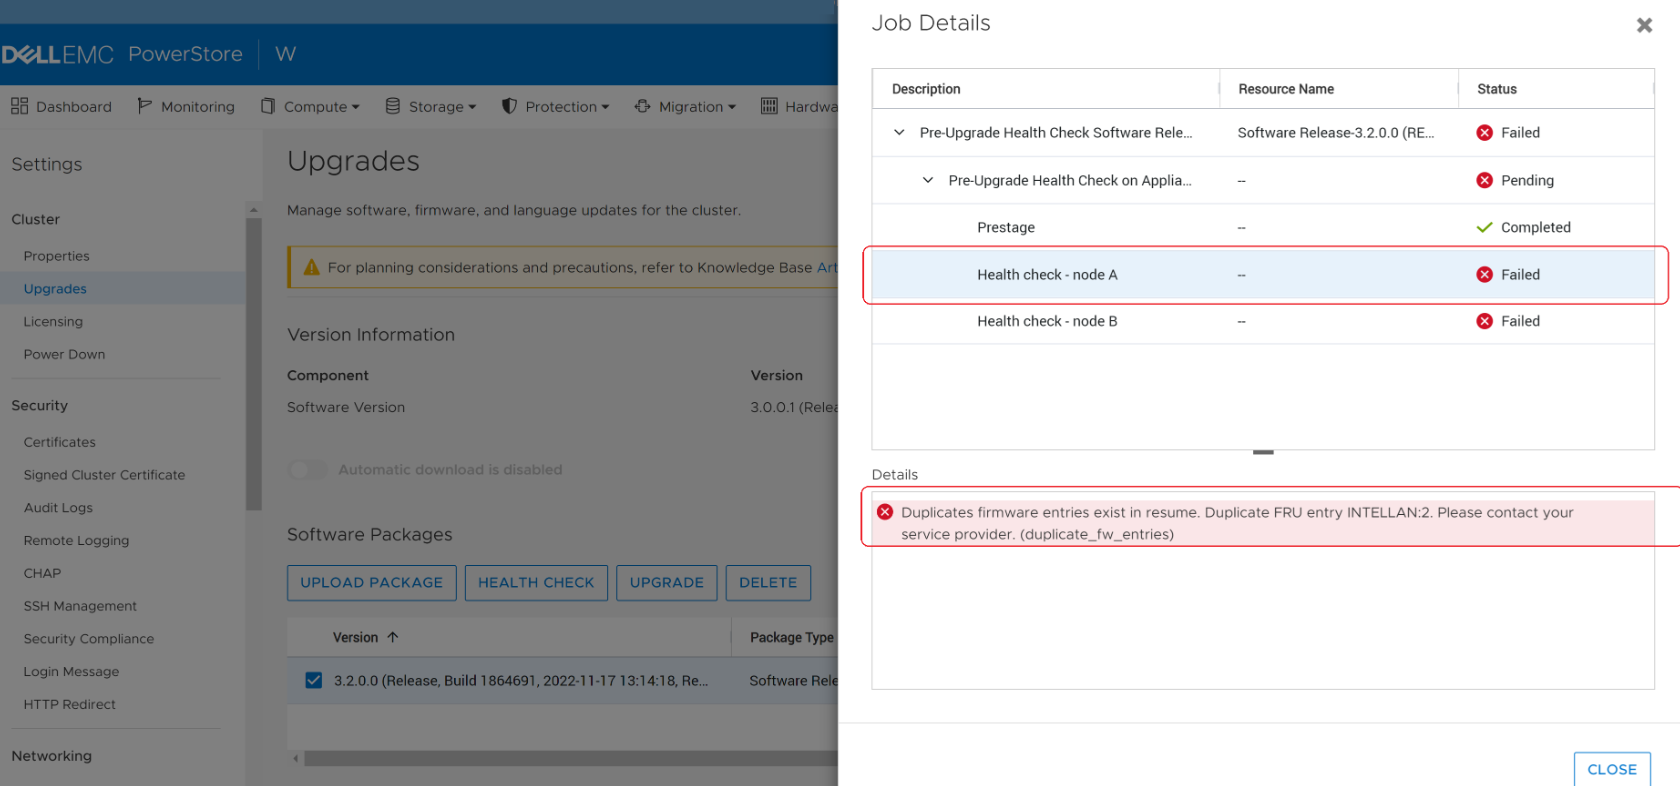Open Security Compliance settings
Screen dimensions: 1680x786
click(x=89, y=639)
